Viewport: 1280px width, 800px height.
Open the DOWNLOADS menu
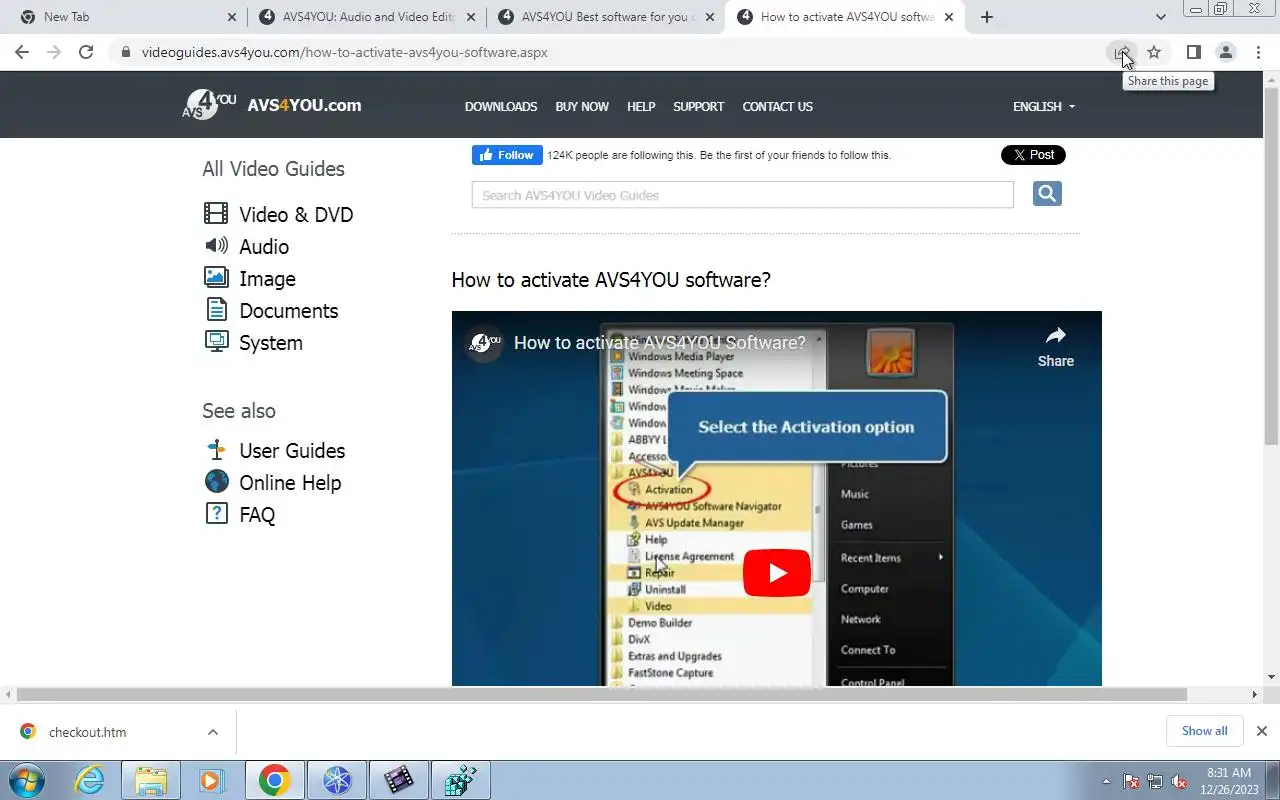coord(501,106)
